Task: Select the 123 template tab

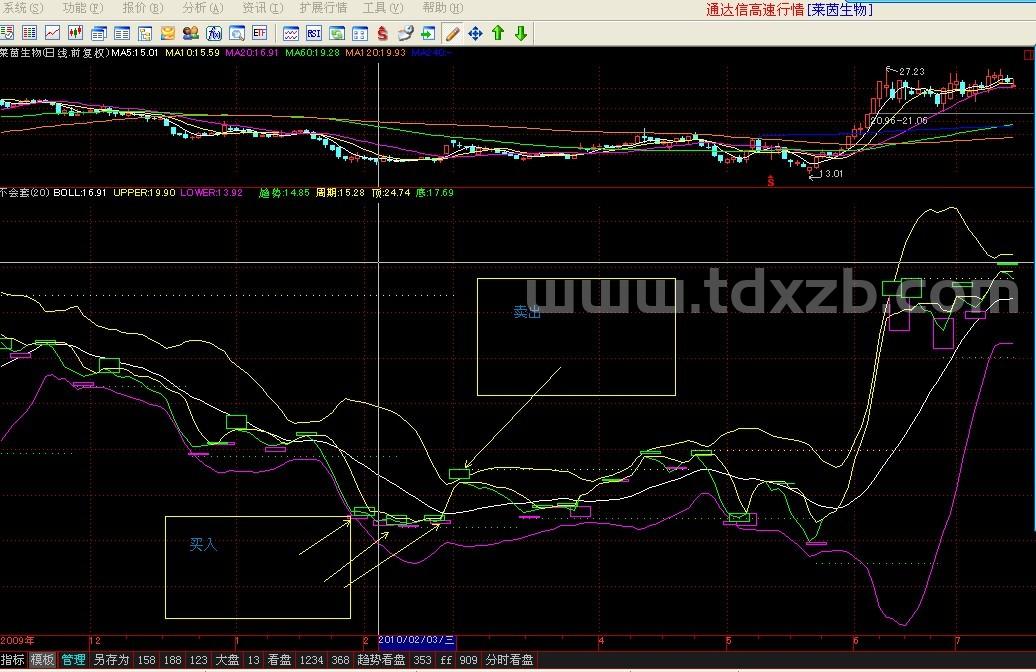Action: click(x=198, y=659)
